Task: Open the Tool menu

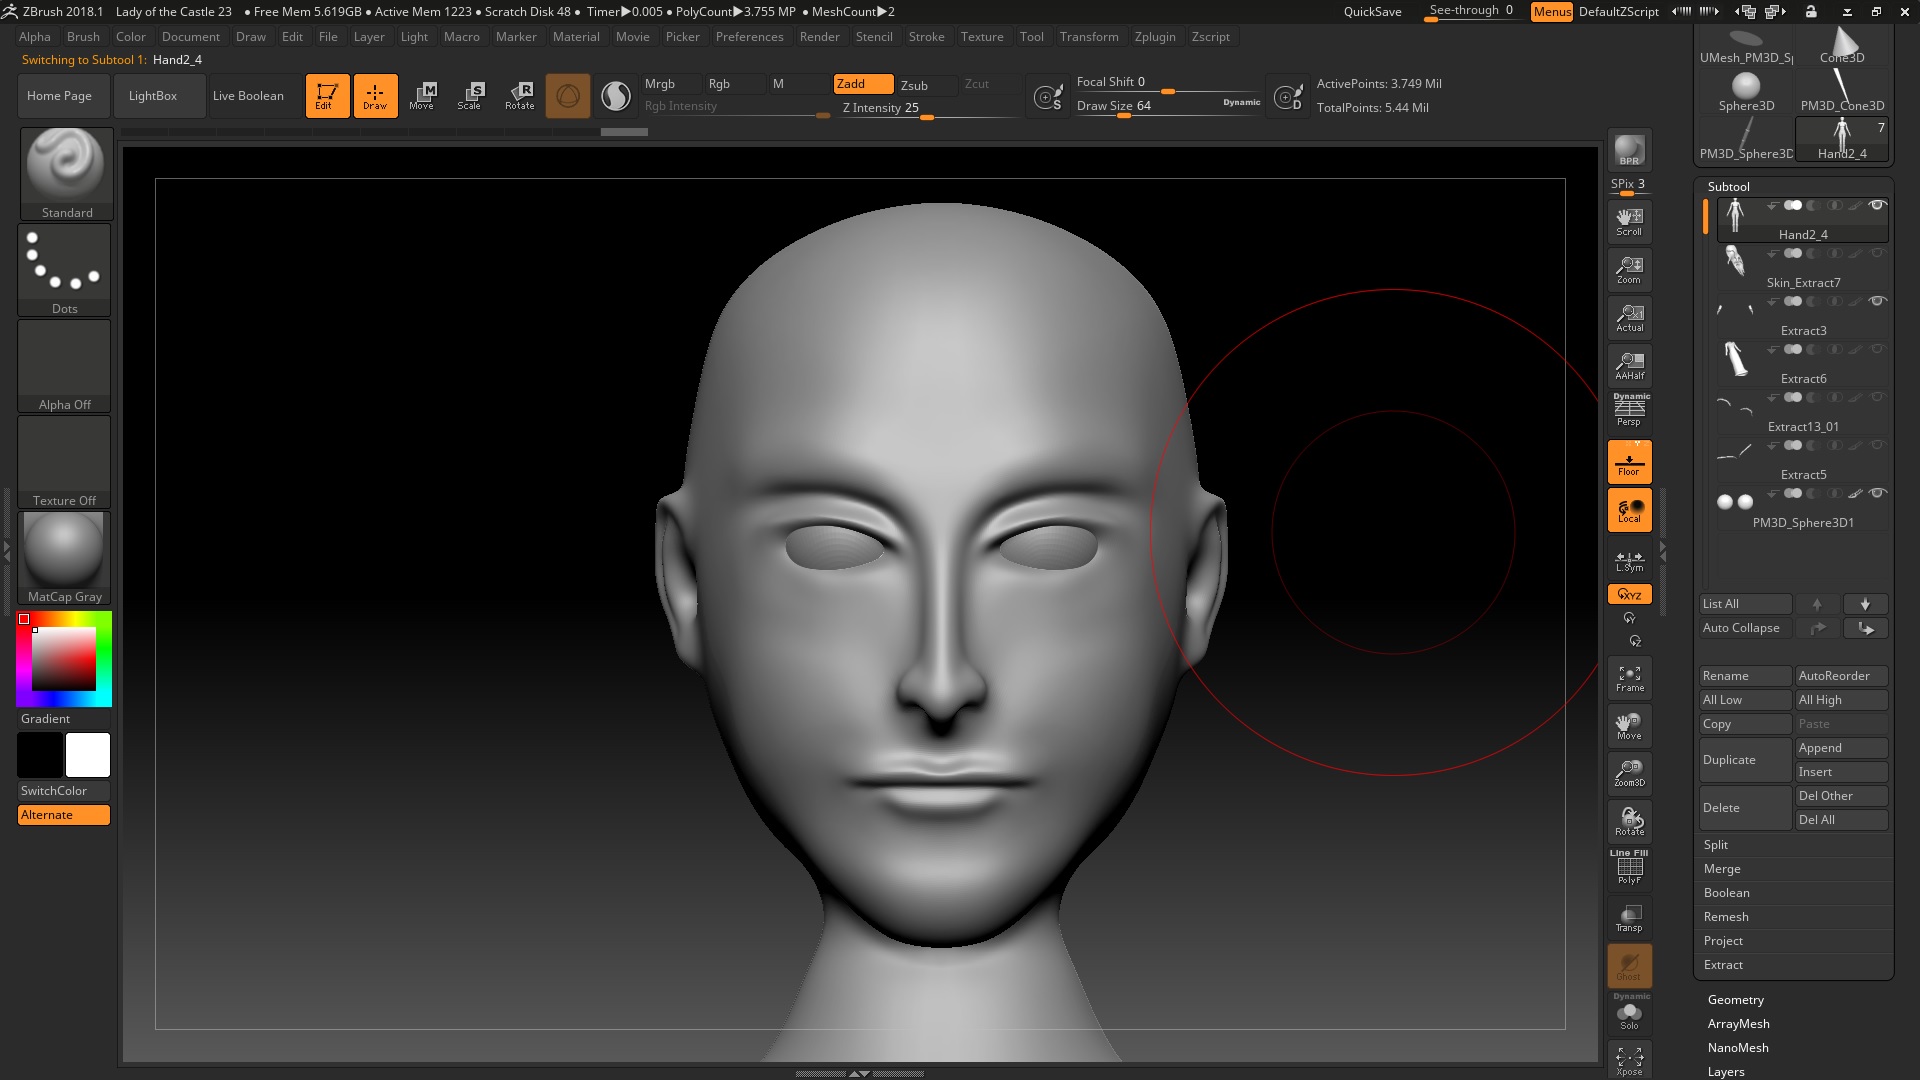Action: pos(1031,37)
